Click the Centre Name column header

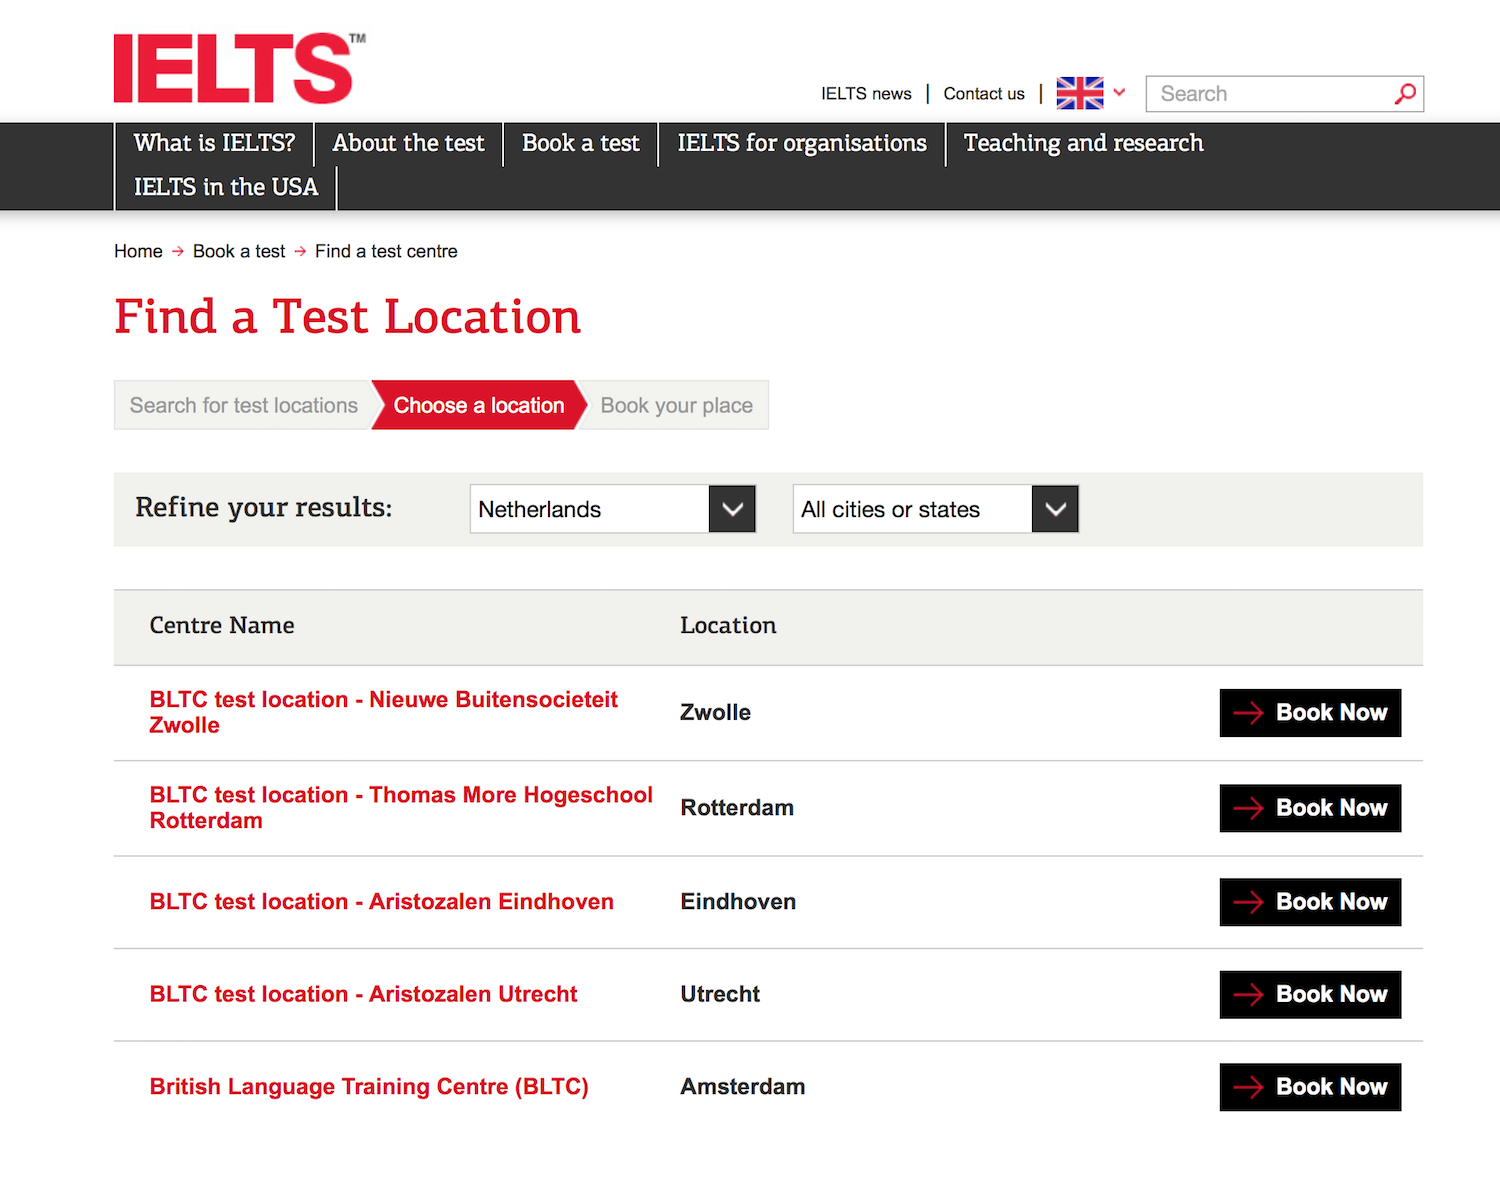[x=222, y=626]
